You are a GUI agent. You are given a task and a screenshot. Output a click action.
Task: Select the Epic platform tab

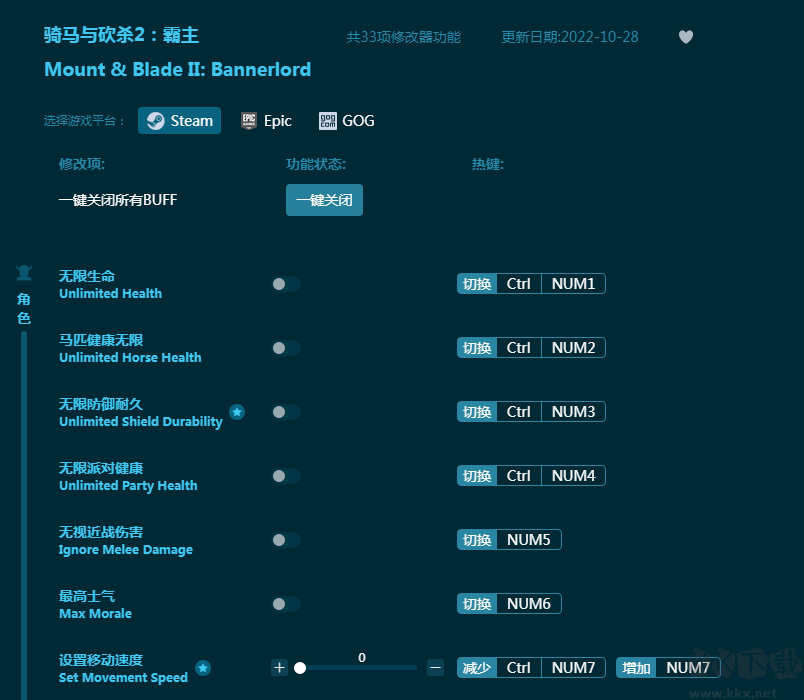point(267,121)
